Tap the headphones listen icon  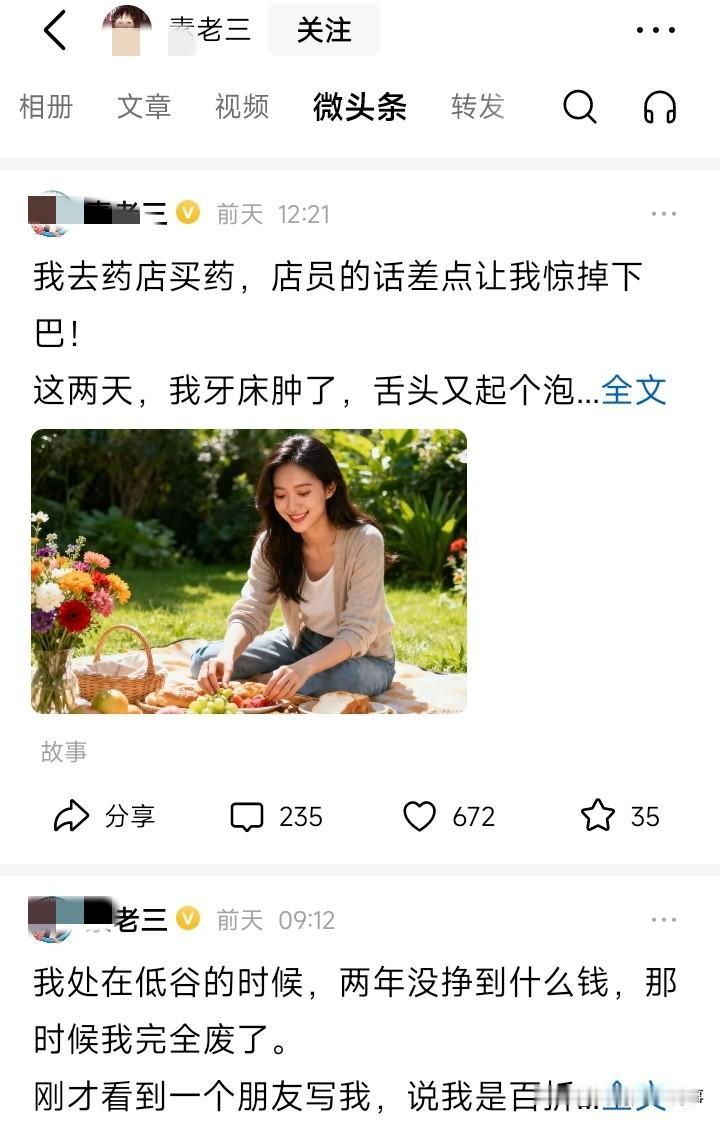click(659, 107)
